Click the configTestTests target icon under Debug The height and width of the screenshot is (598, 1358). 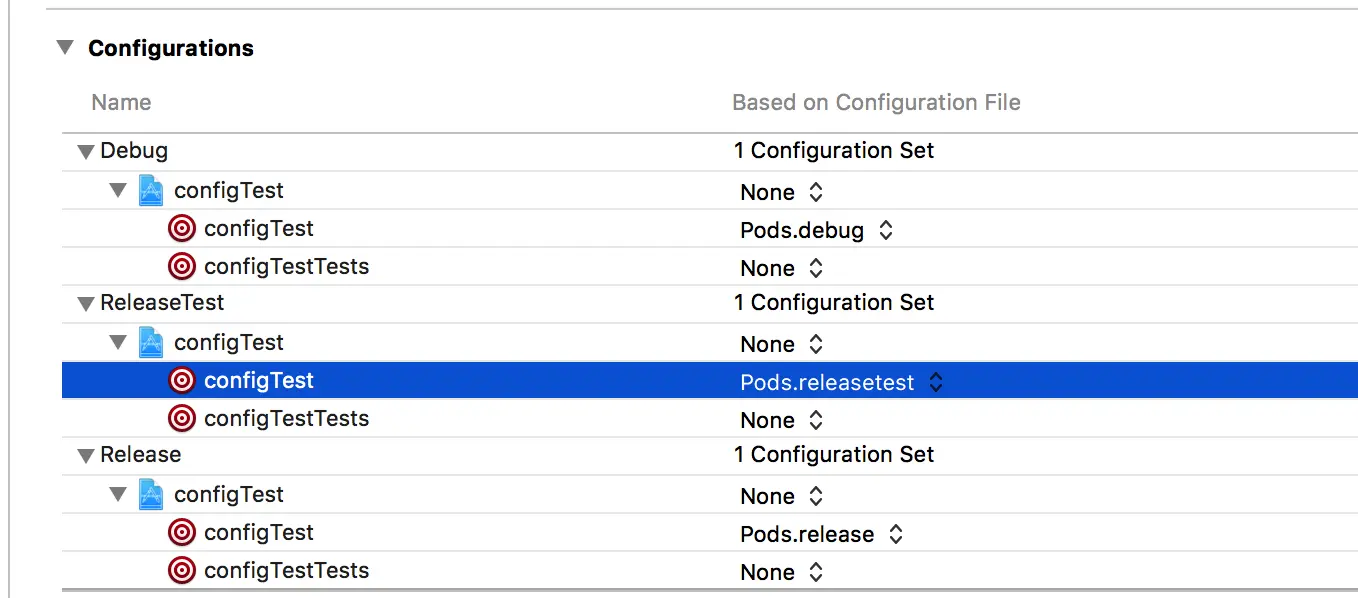click(x=181, y=267)
